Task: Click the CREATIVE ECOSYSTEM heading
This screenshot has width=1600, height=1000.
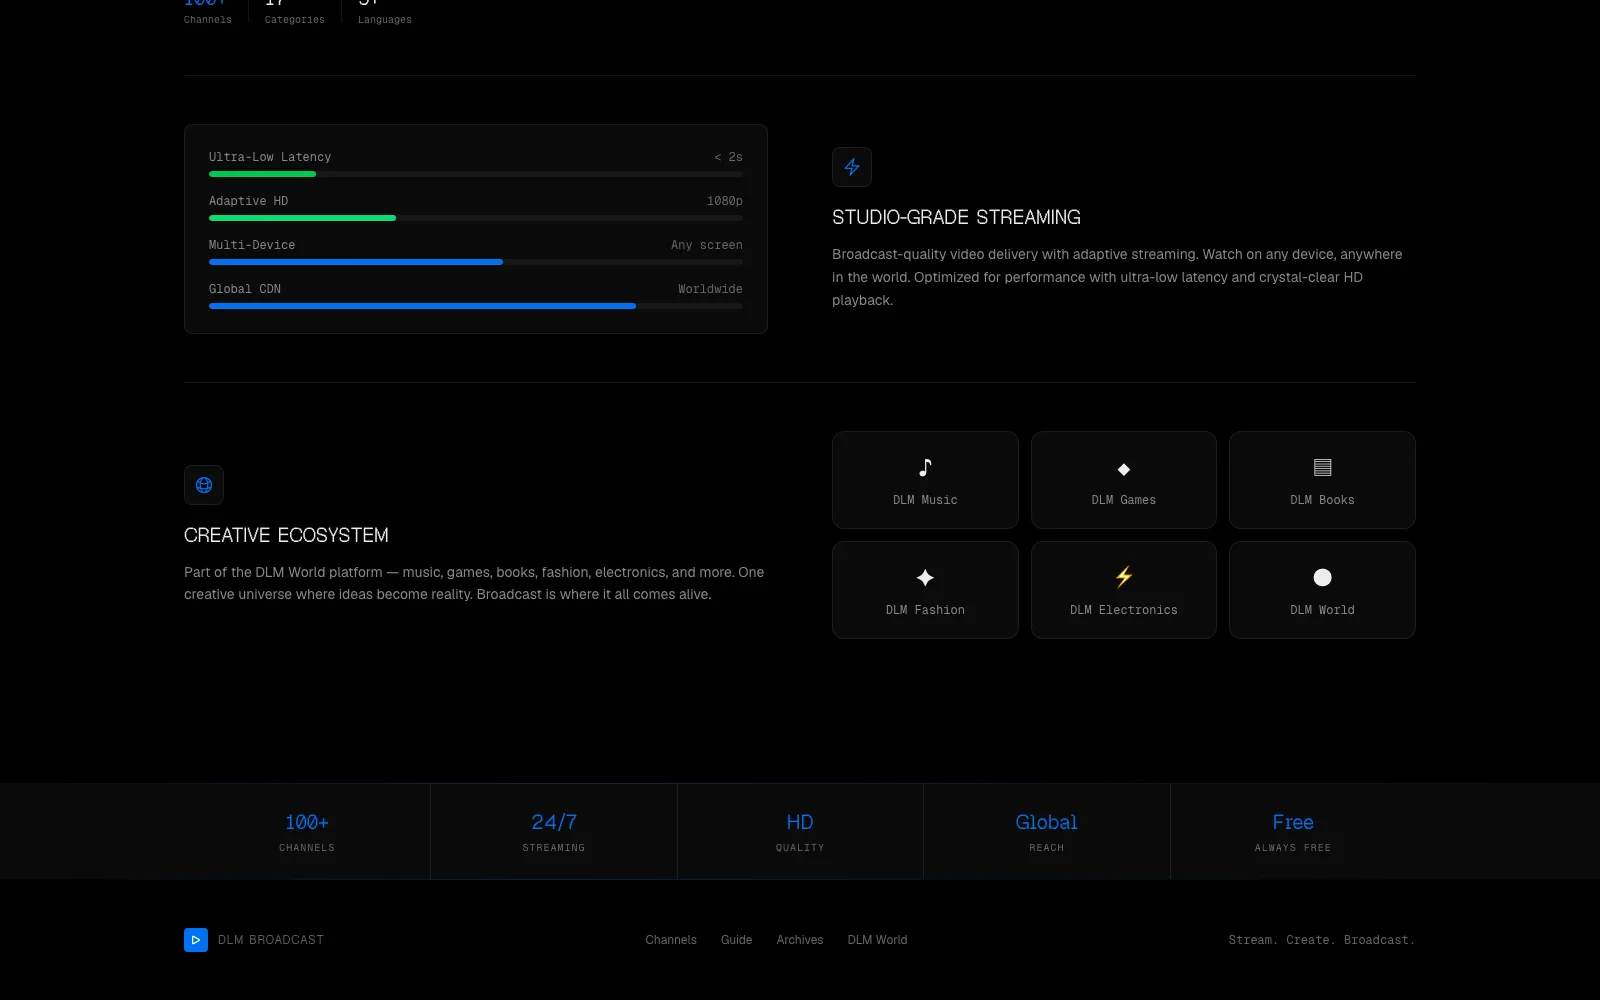Action: pyautogui.click(x=286, y=535)
